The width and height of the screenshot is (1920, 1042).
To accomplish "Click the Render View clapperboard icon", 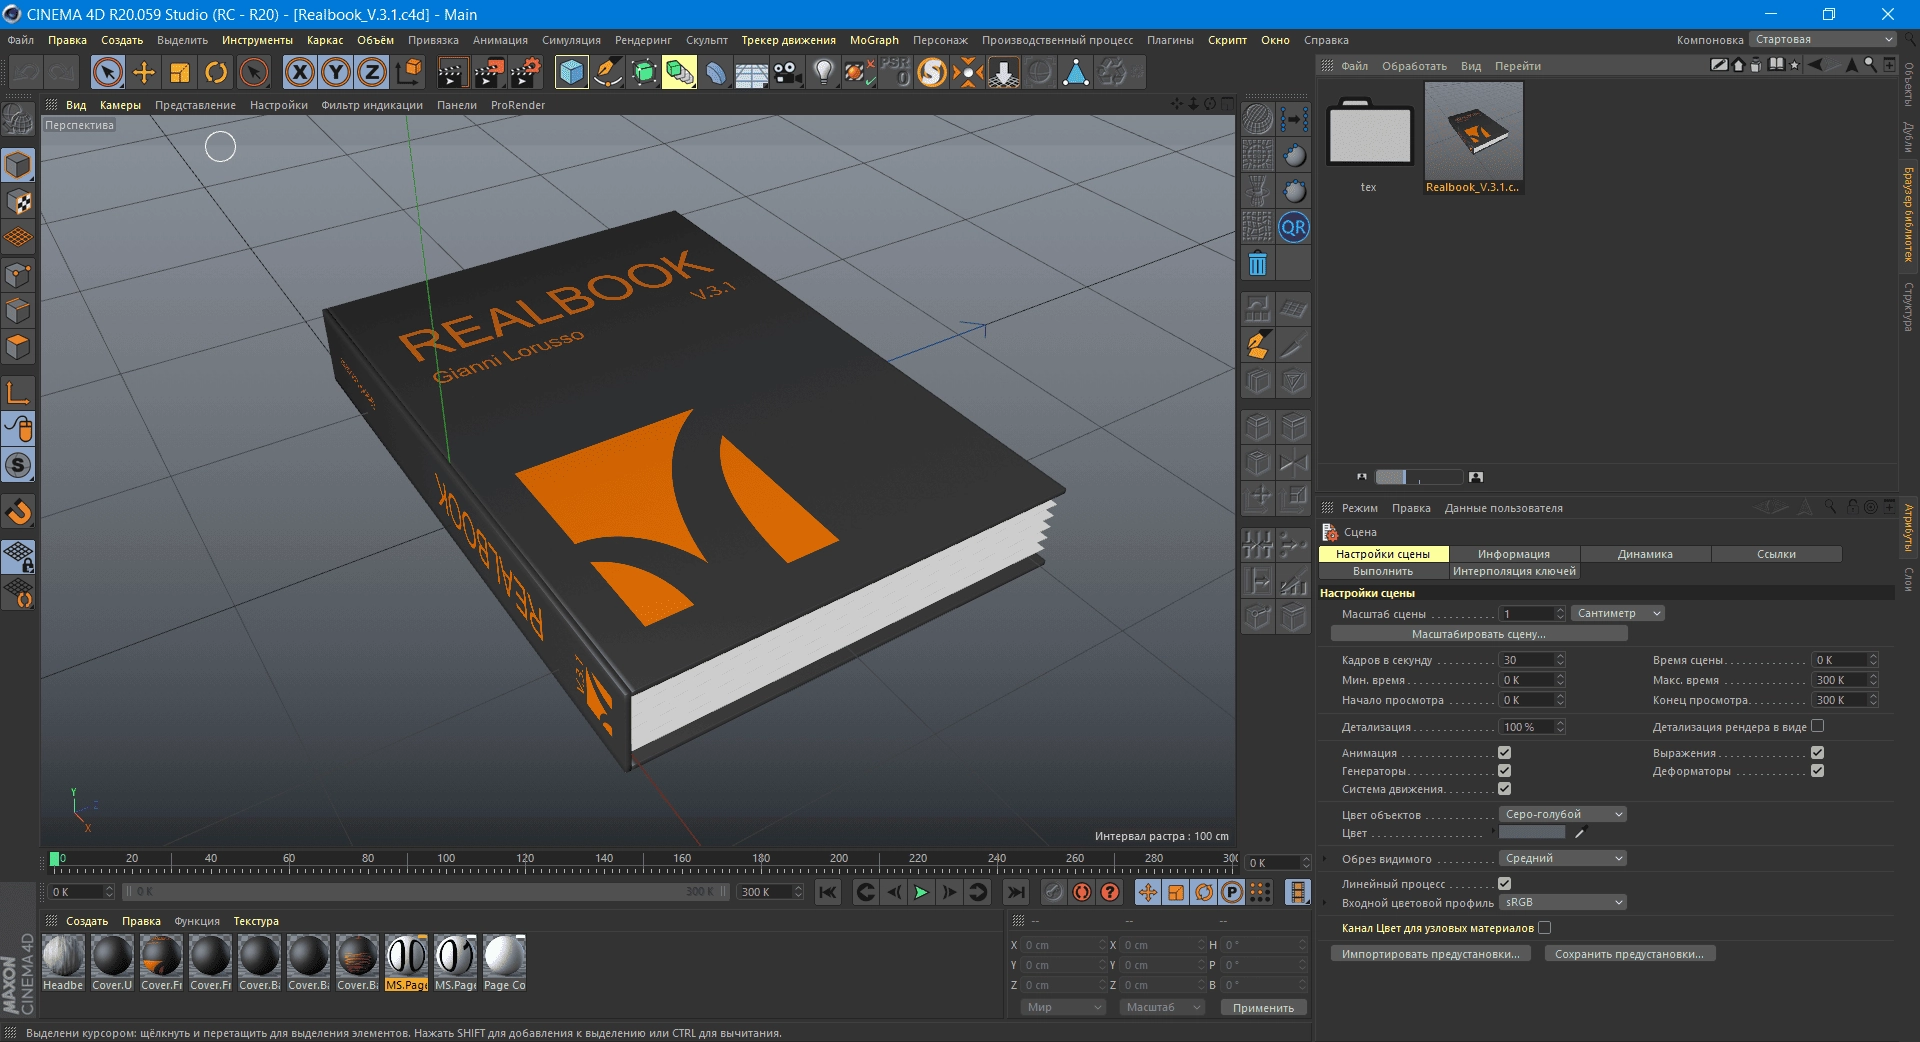I will (452, 72).
